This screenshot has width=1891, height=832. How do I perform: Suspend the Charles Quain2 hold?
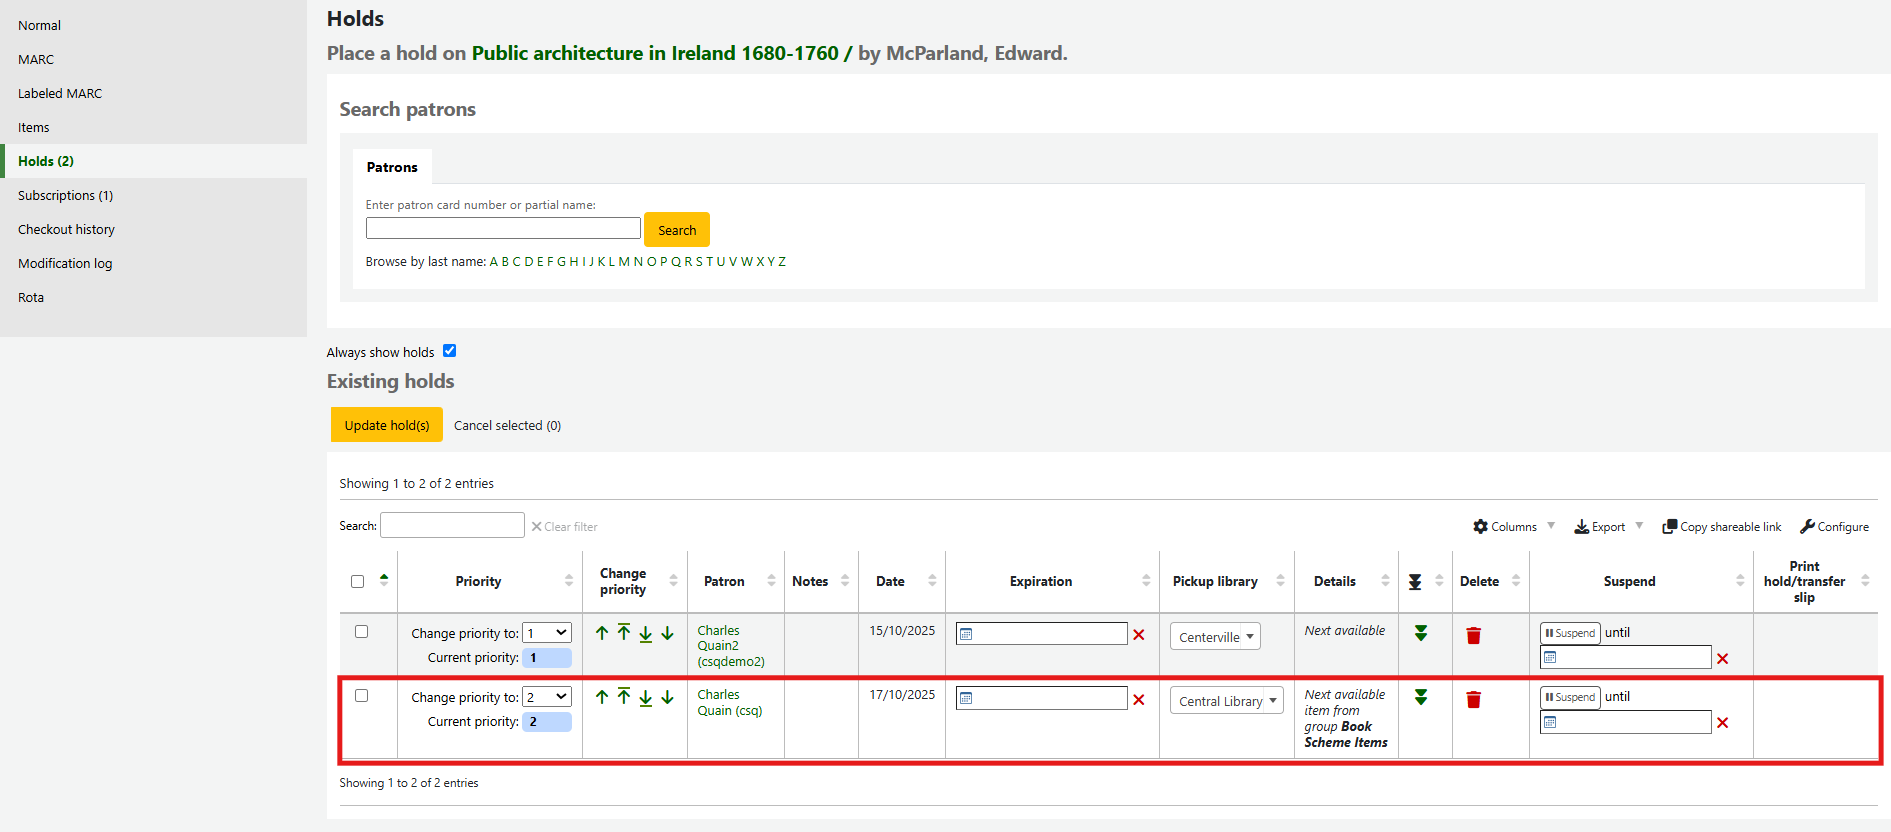coord(1570,633)
